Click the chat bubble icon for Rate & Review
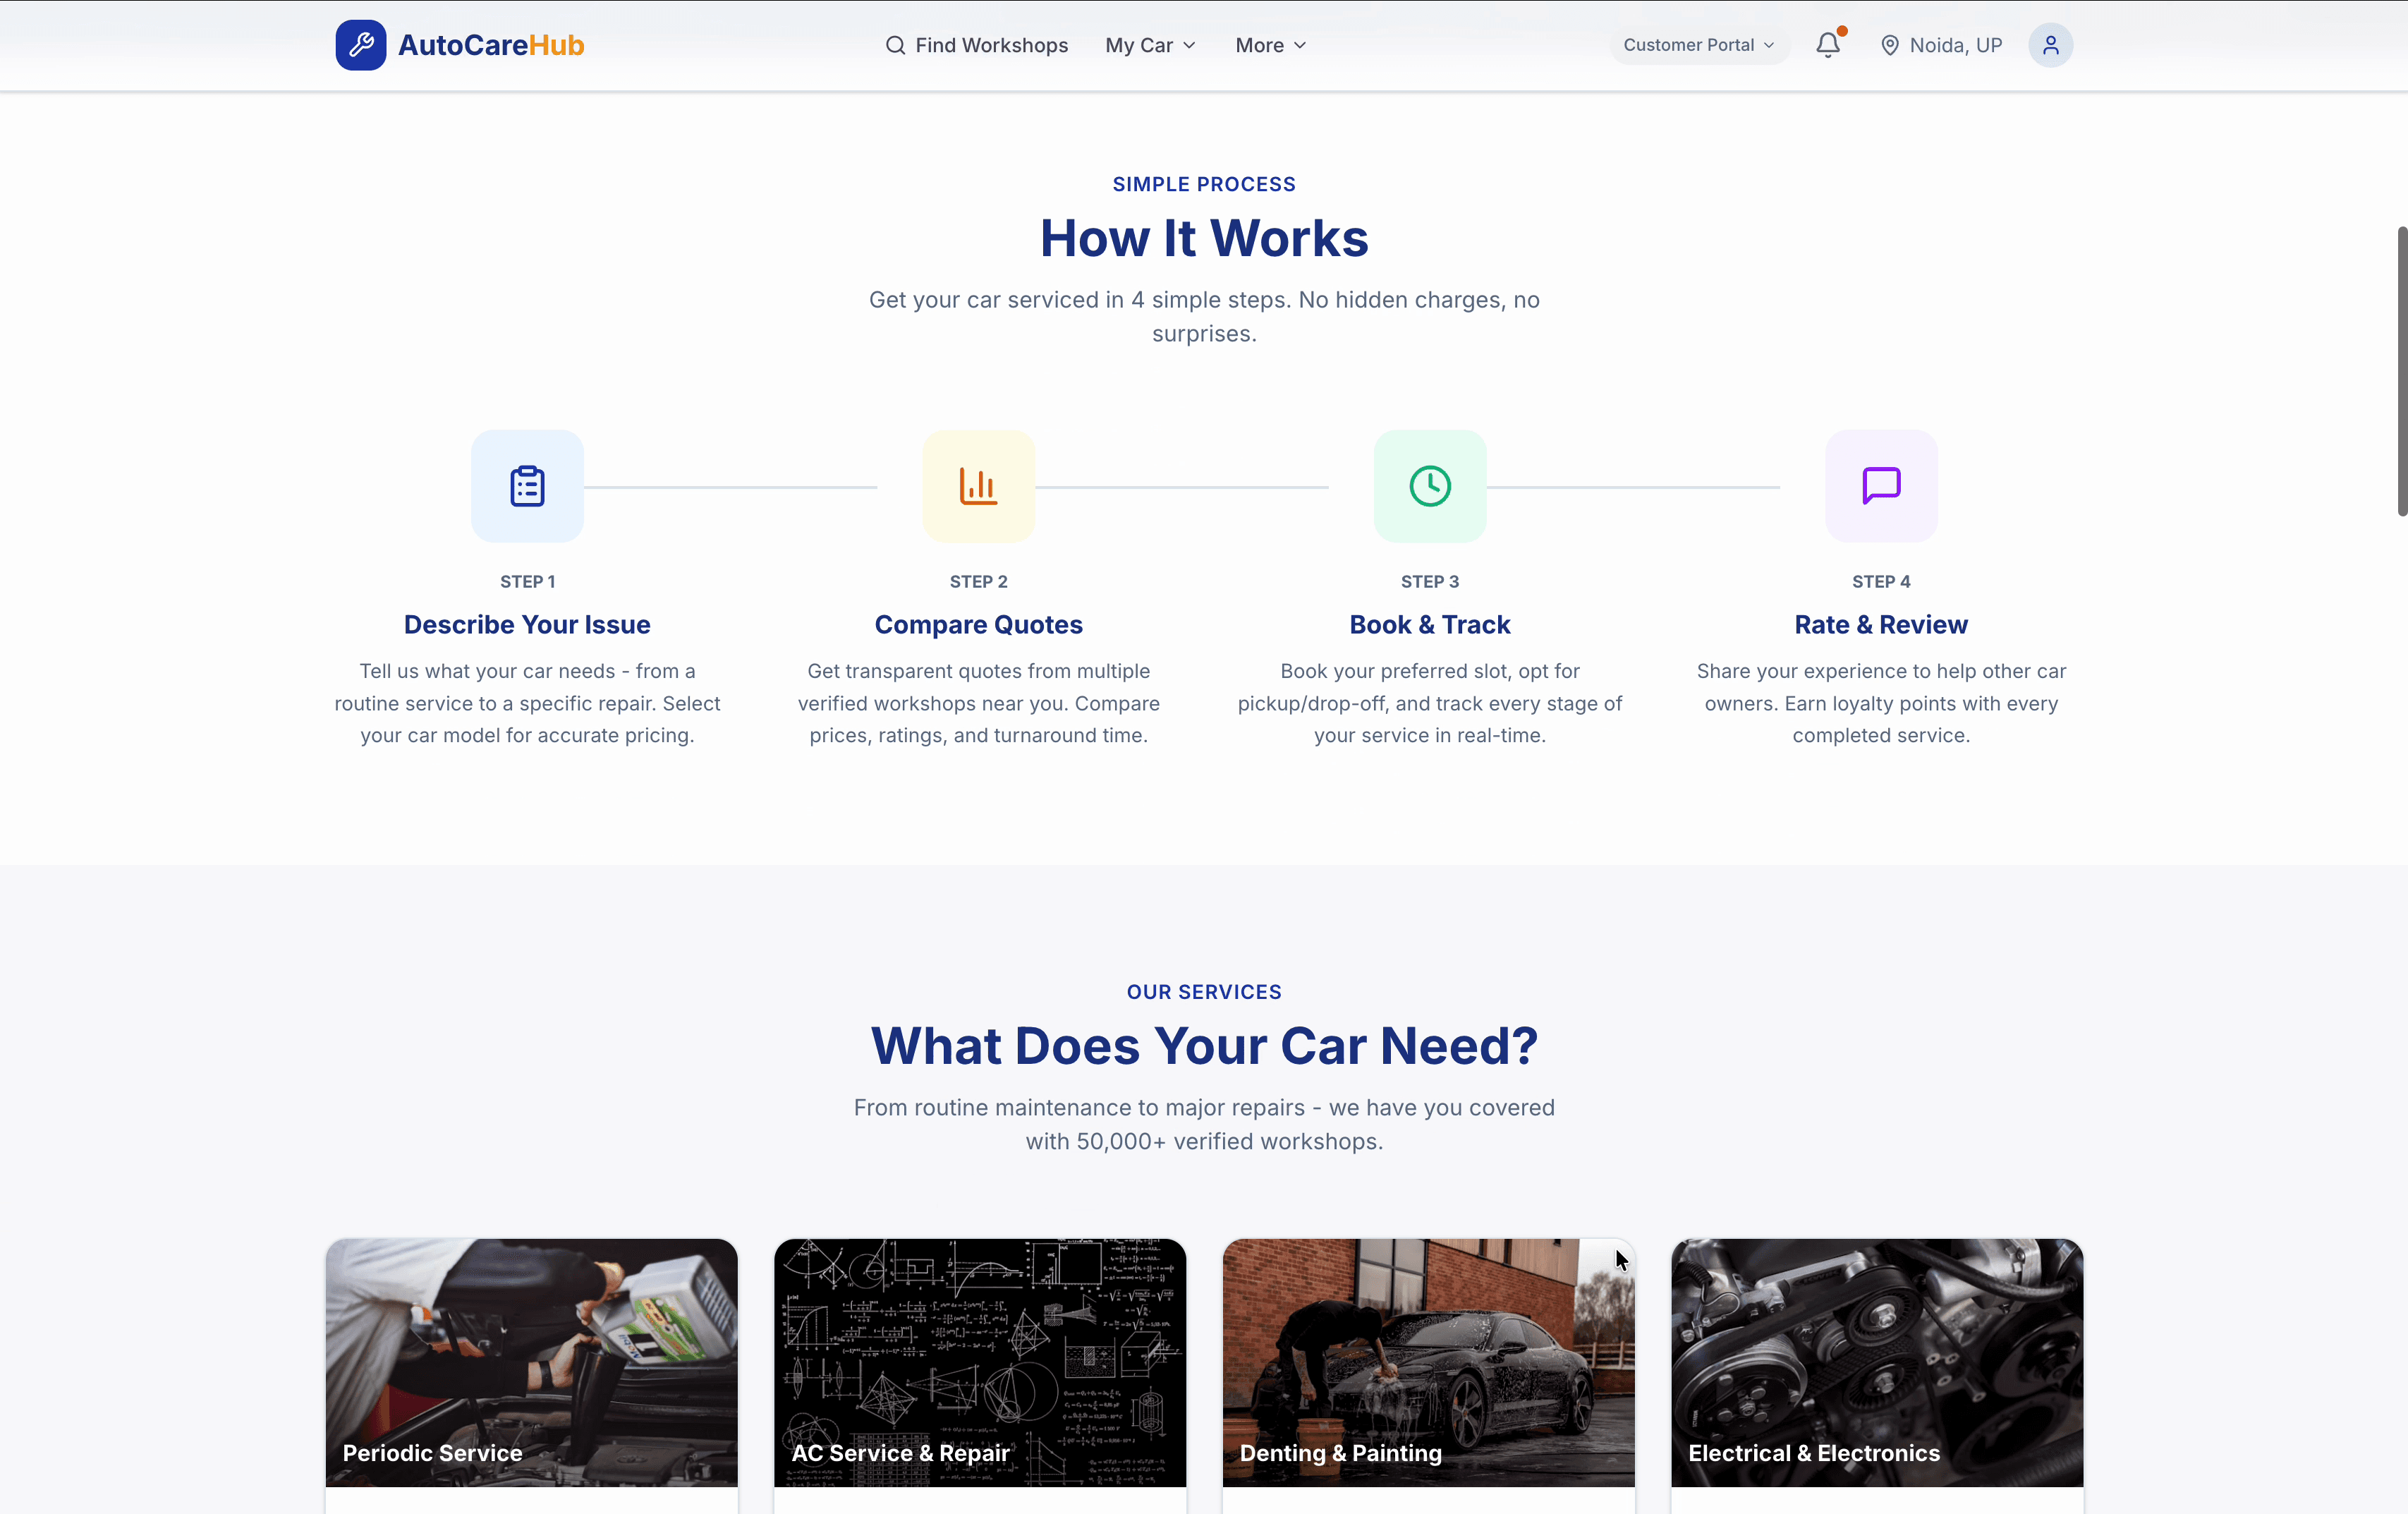Screen dimensions: 2408x1514 coord(1880,486)
